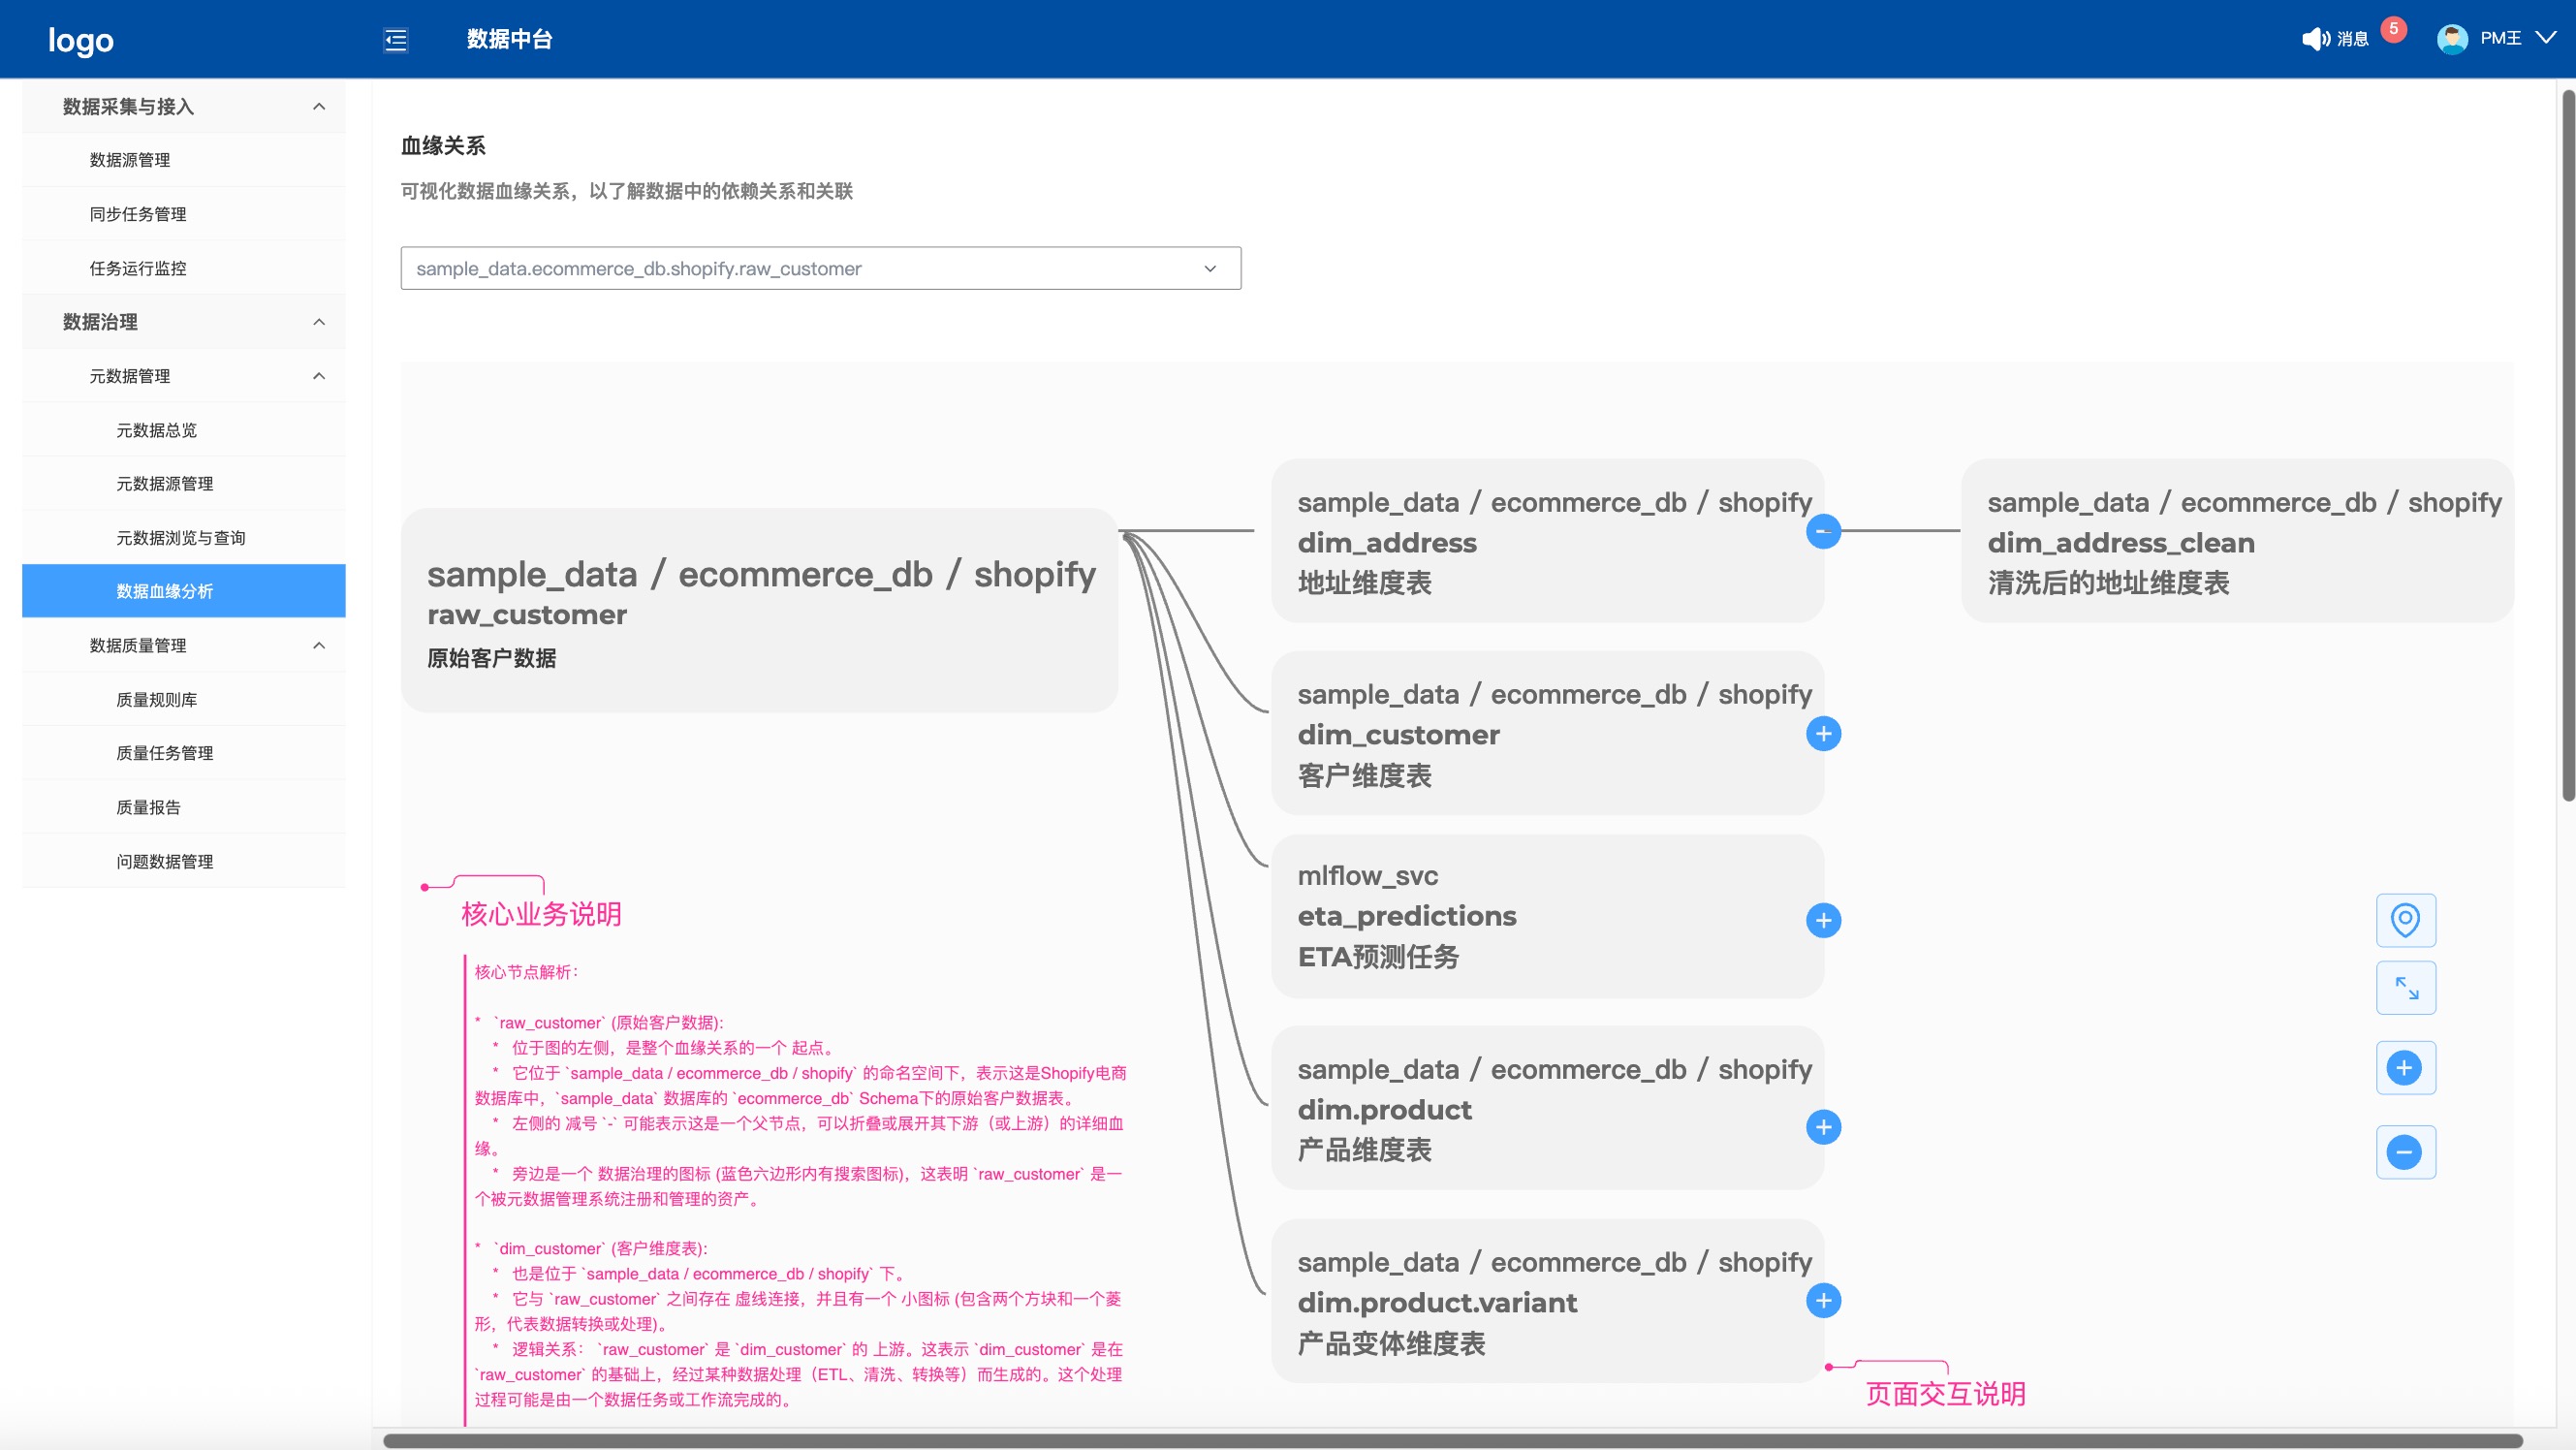This screenshot has height=1450, width=2576.
Task: Select the 数据血缘分析 menu item
Action: click(184, 591)
